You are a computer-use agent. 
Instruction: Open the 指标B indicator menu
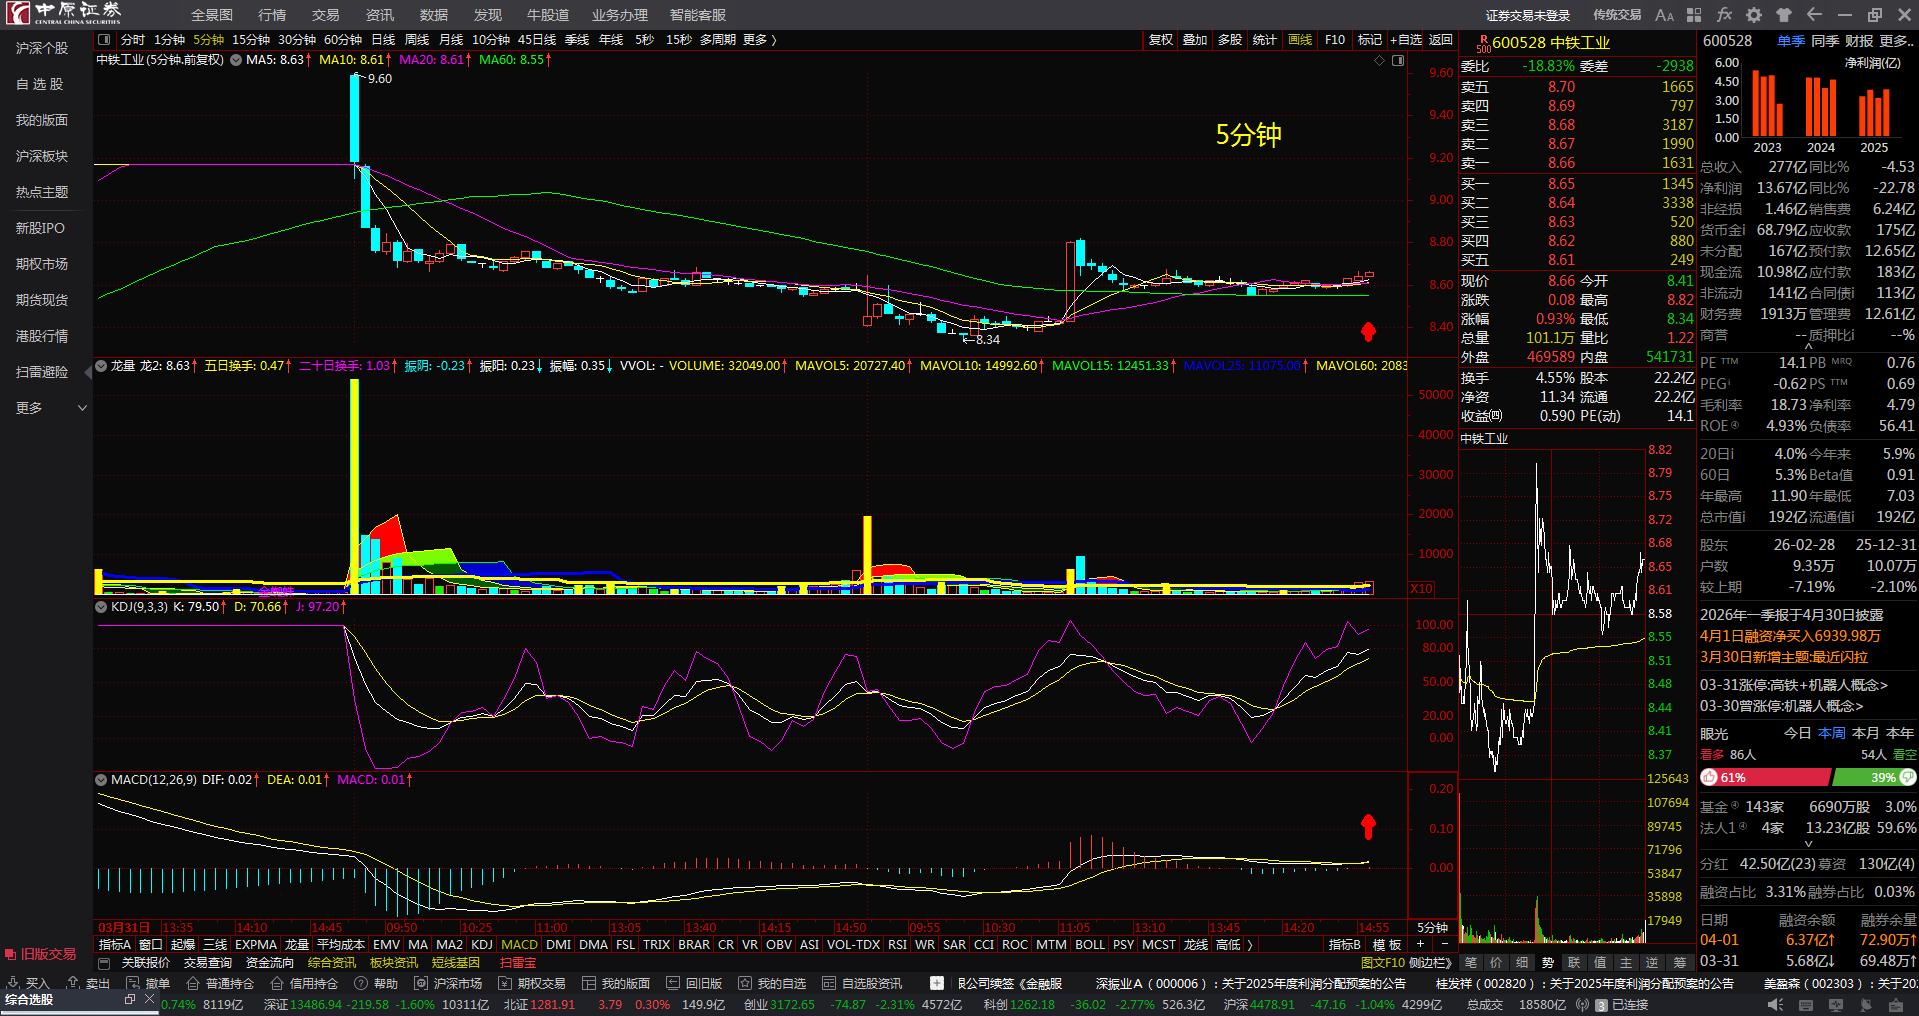pos(1345,945)
